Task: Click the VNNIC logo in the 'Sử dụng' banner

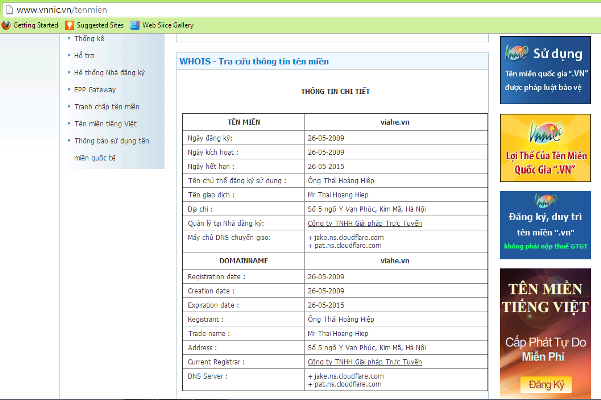Action: 516,53
